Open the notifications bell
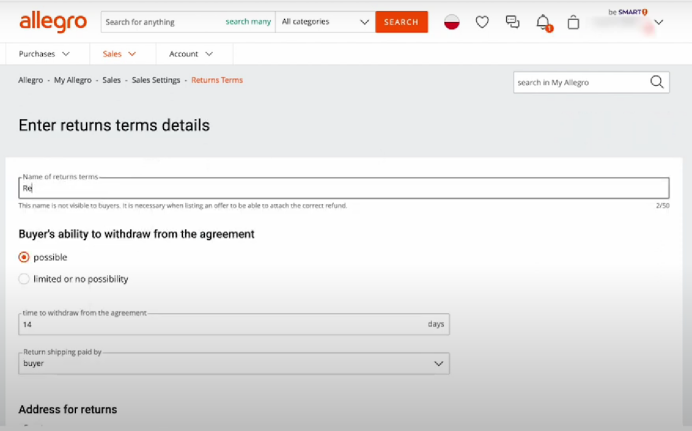Viewport: 692px width, 431px height. pos(543,22)
